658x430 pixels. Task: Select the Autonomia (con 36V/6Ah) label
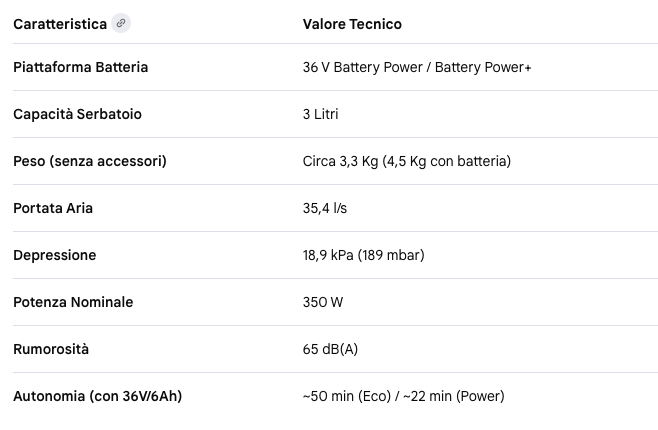(97, 396)
